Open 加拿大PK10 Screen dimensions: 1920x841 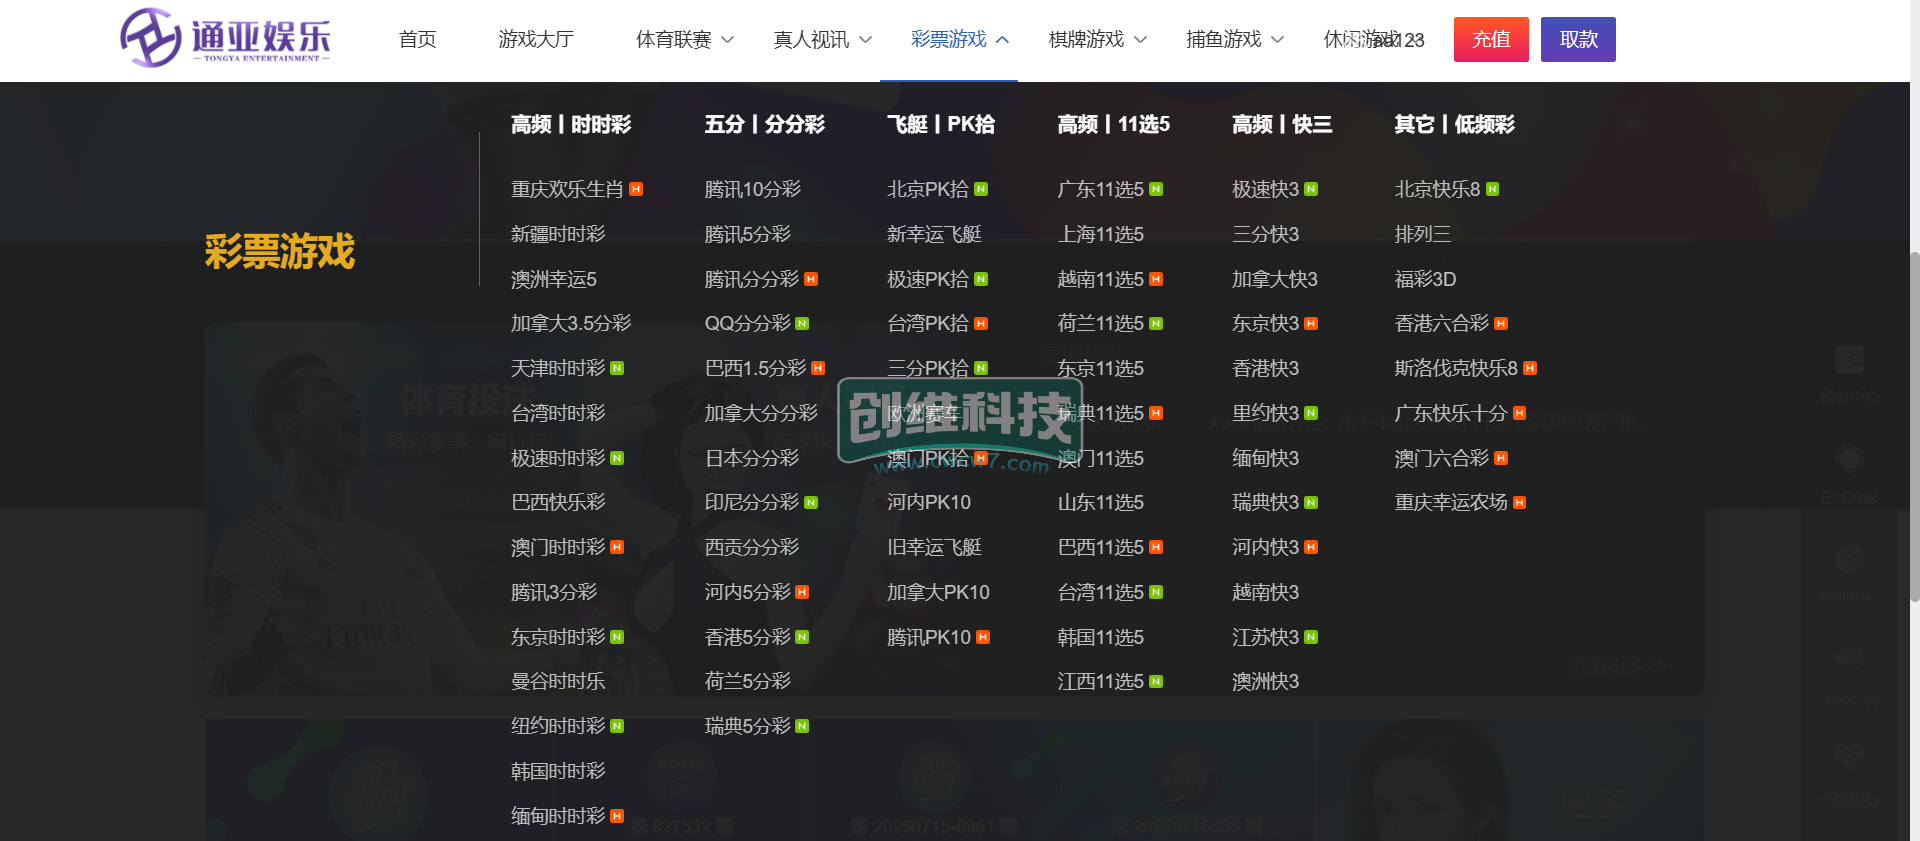click(938, 592)
